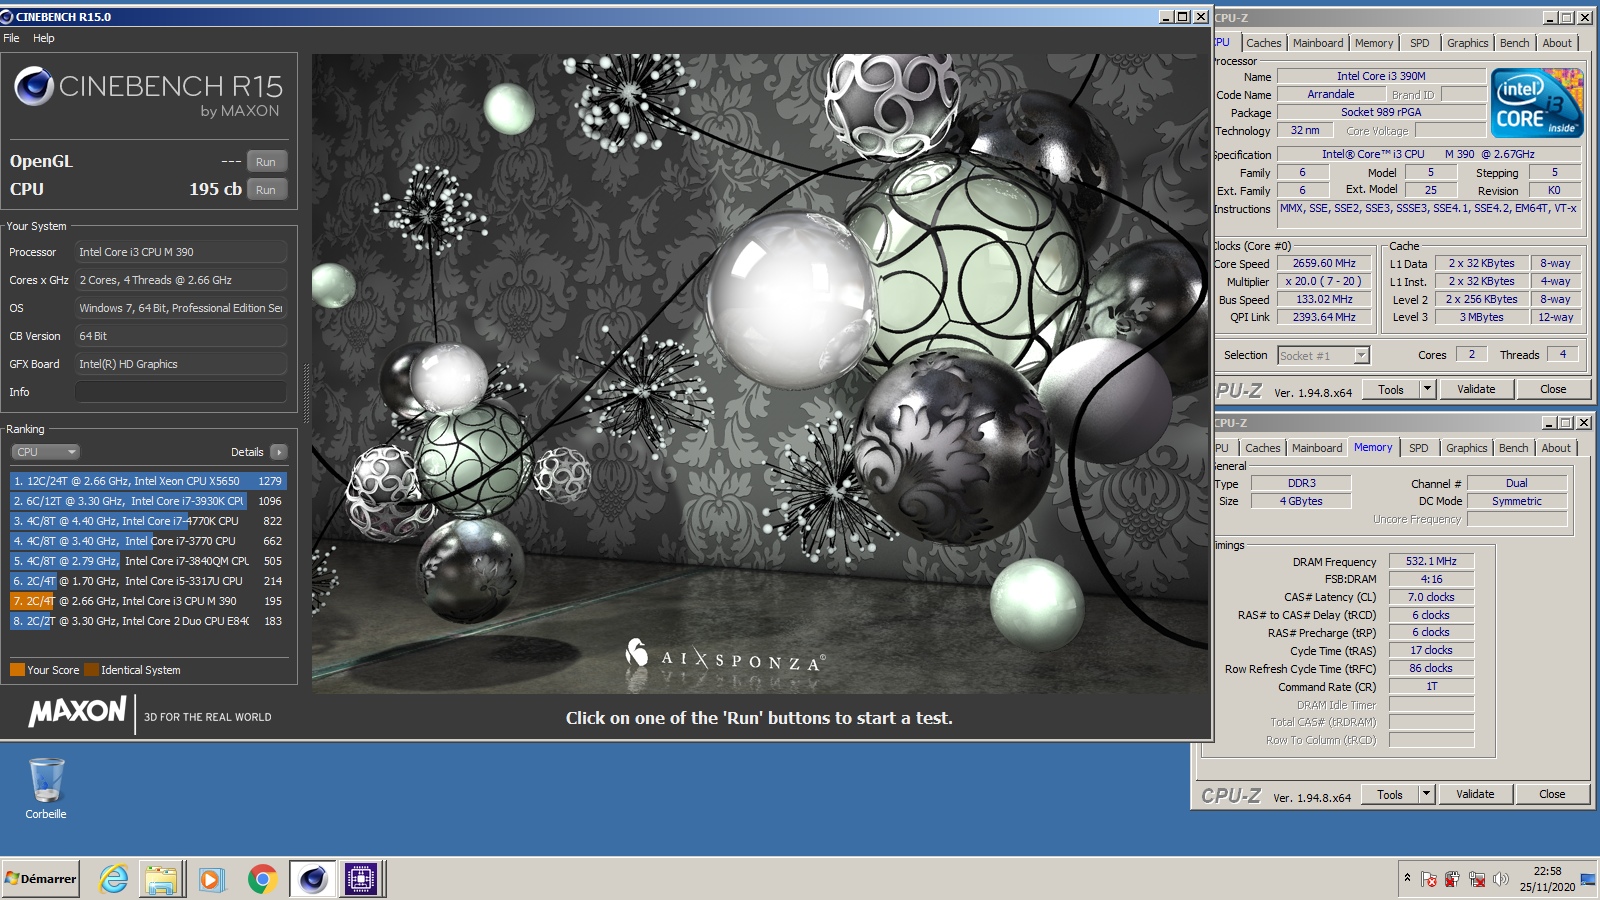
Task: Click the tray icon right of the date
Action: pos(1588,880)
